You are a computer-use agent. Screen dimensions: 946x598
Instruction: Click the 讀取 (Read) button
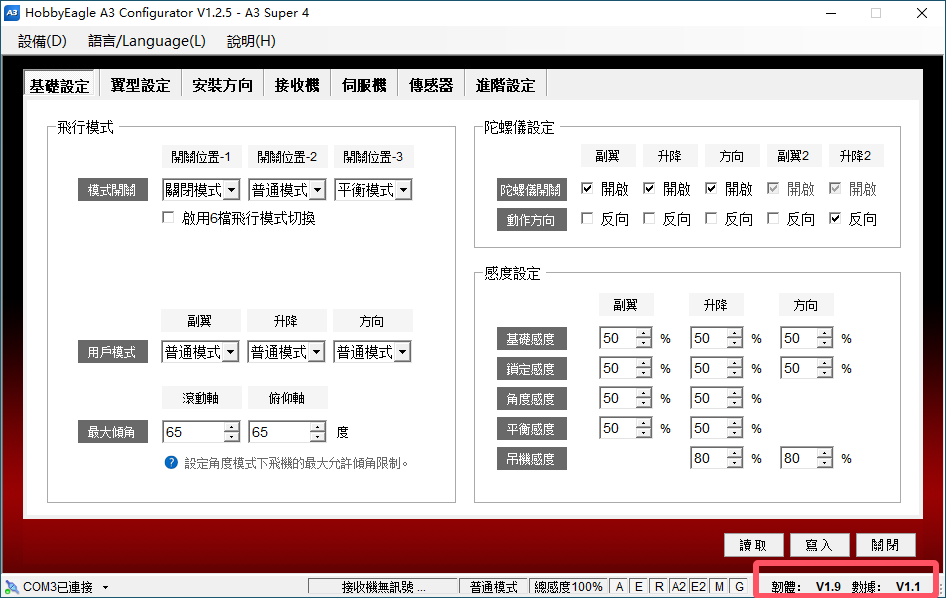(x=753, y=545)
